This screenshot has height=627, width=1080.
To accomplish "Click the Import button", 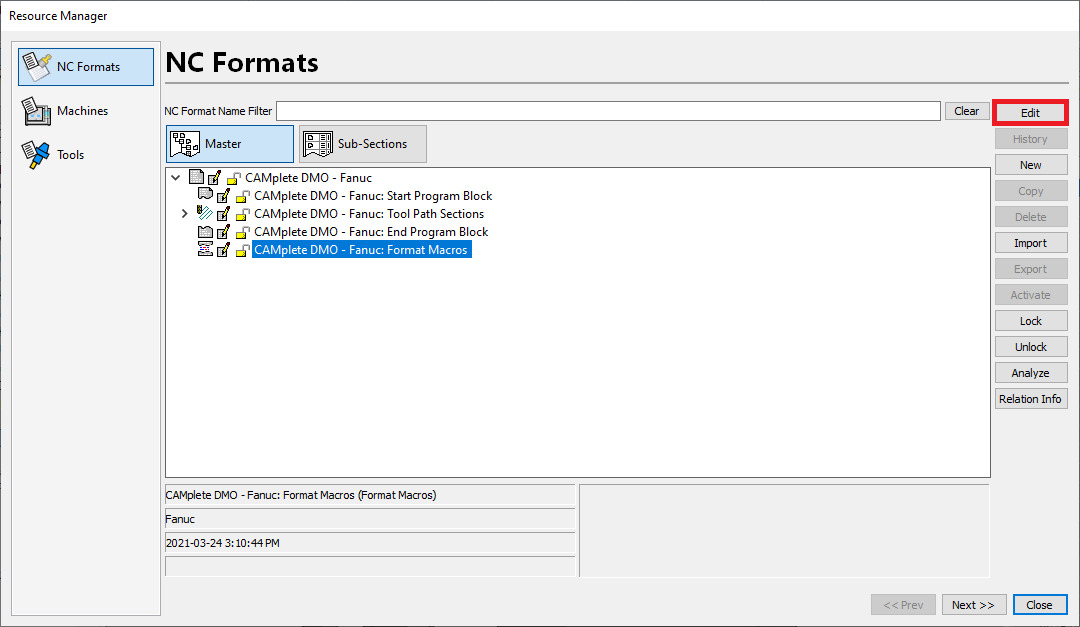I will 1031,243.
